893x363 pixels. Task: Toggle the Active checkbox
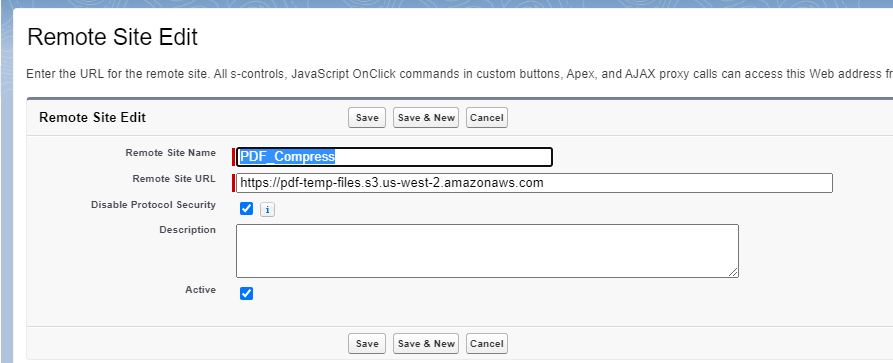246,293
